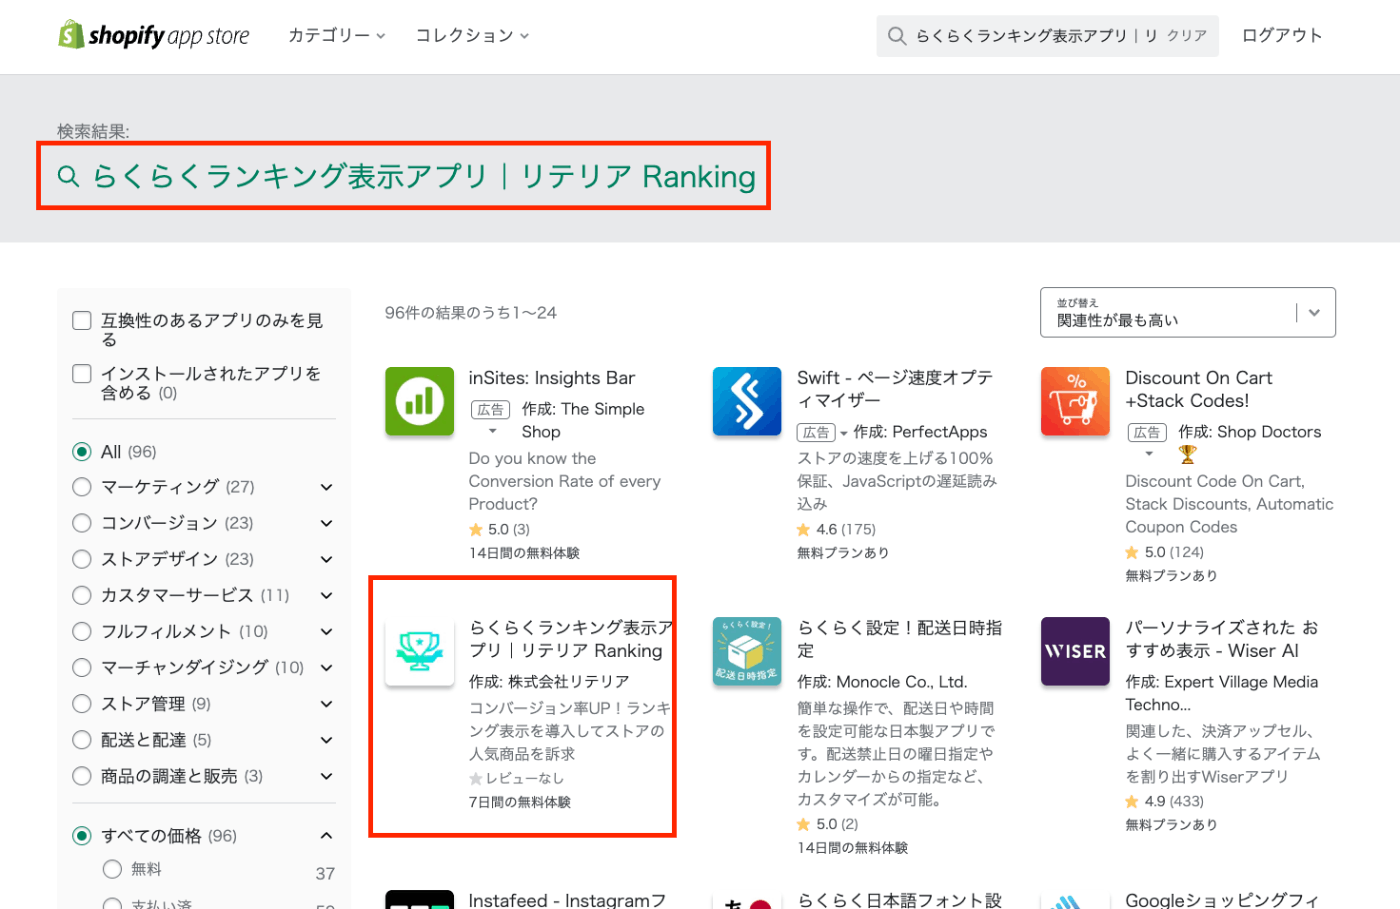Select フルフィルメント (10) radio button
Viewport: 1400px width, 909px height.
tap(82, 631)
